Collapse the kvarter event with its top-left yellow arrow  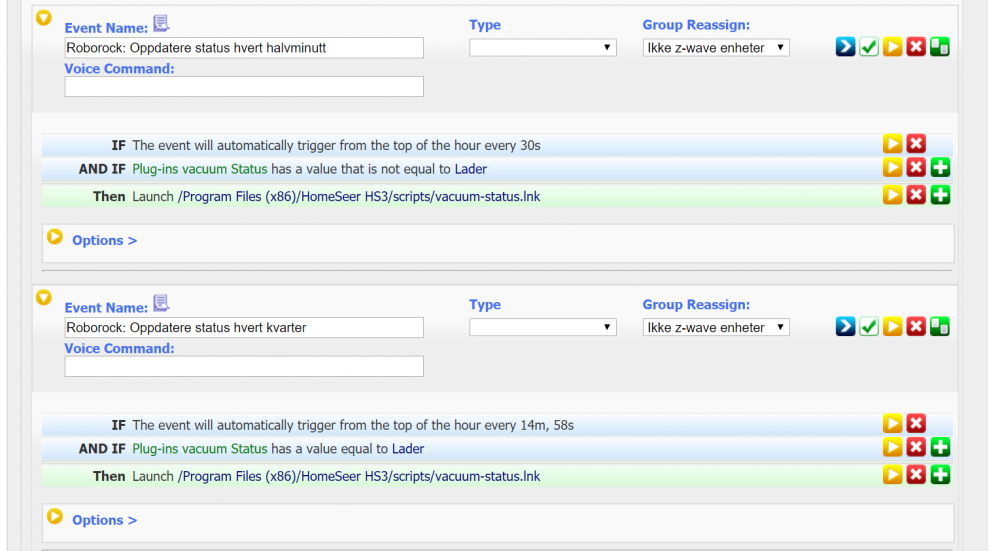click(43, 298)
